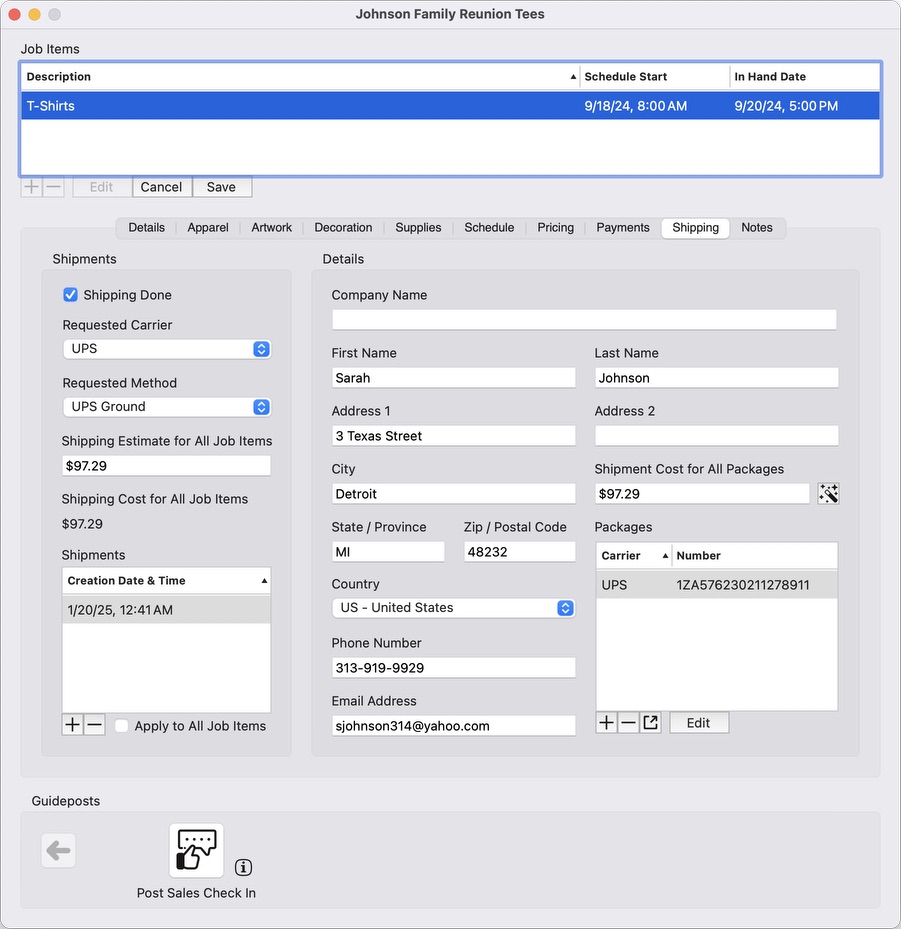Click the Edit button under Packages
The width and height of the screenshot is (901, 929).
coord(698,722)
